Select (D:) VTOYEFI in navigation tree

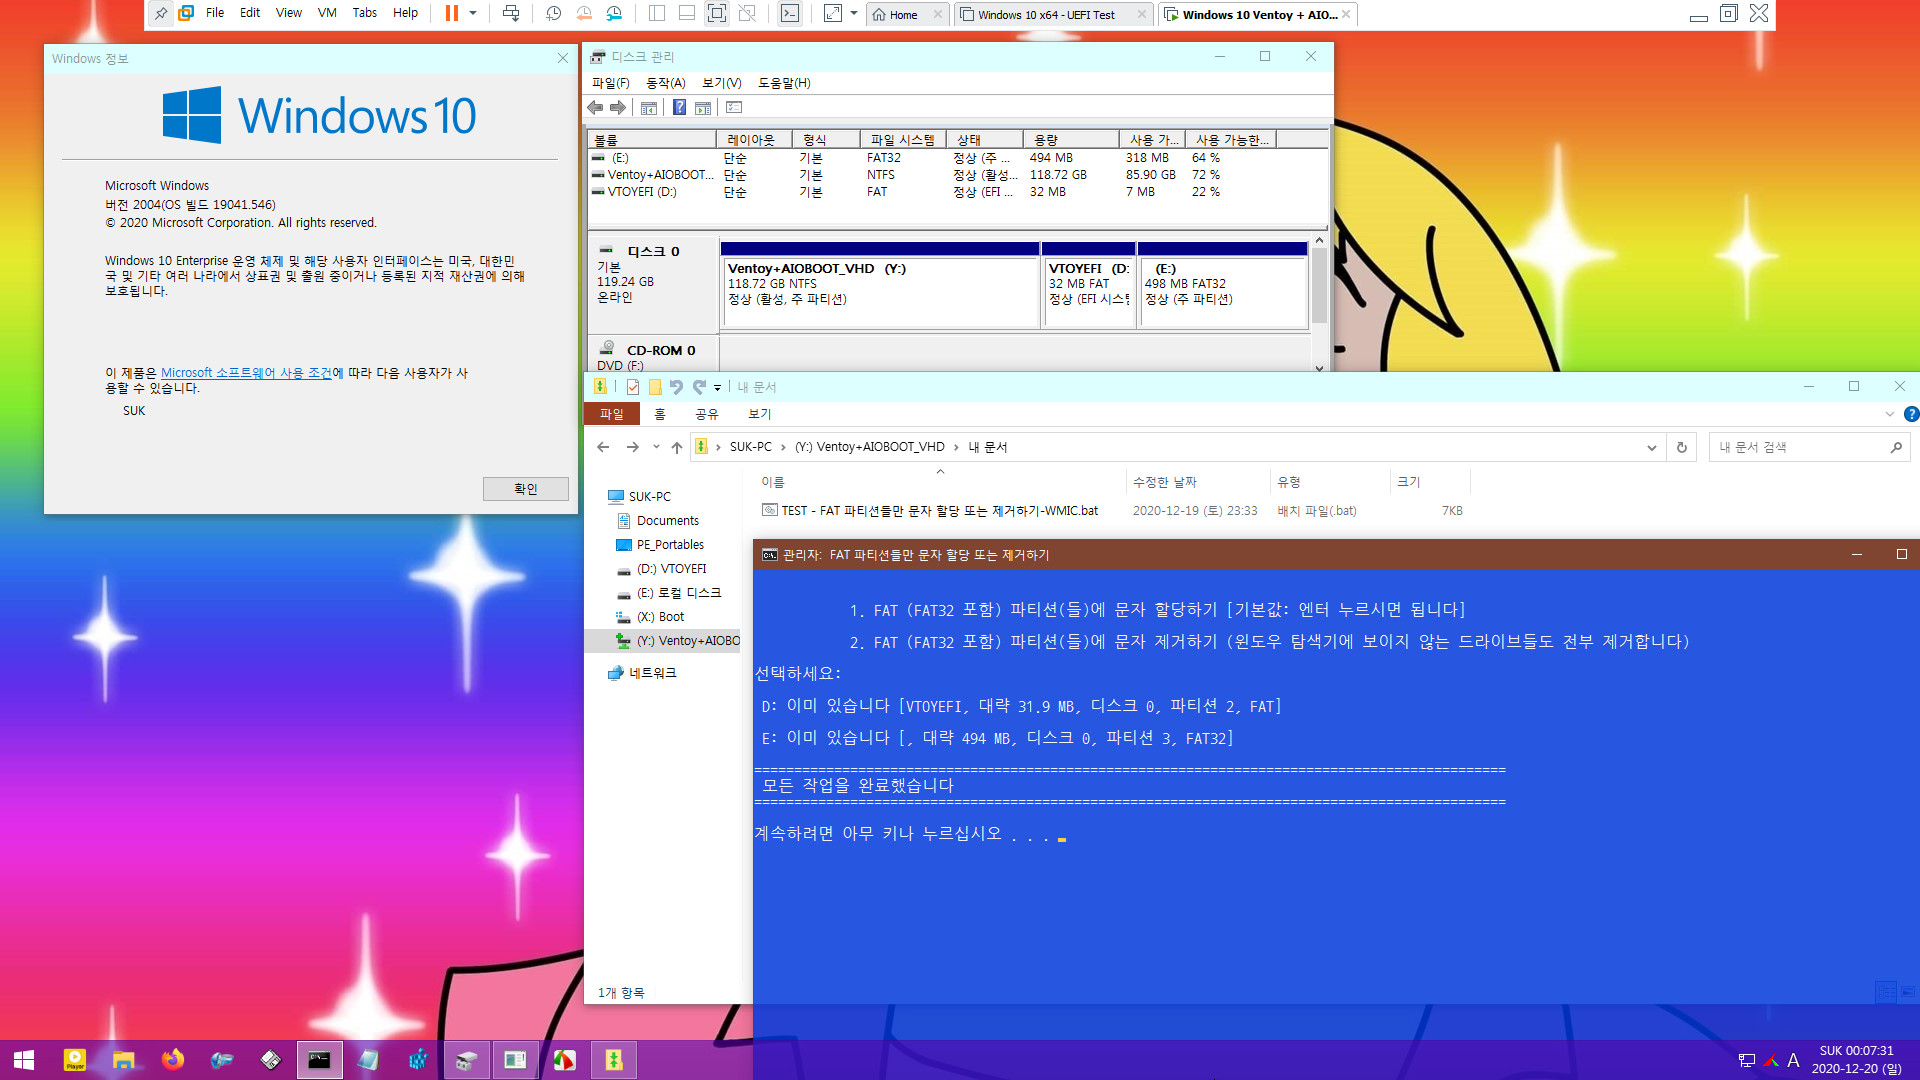pyautogui.click(x=671, y=569)
